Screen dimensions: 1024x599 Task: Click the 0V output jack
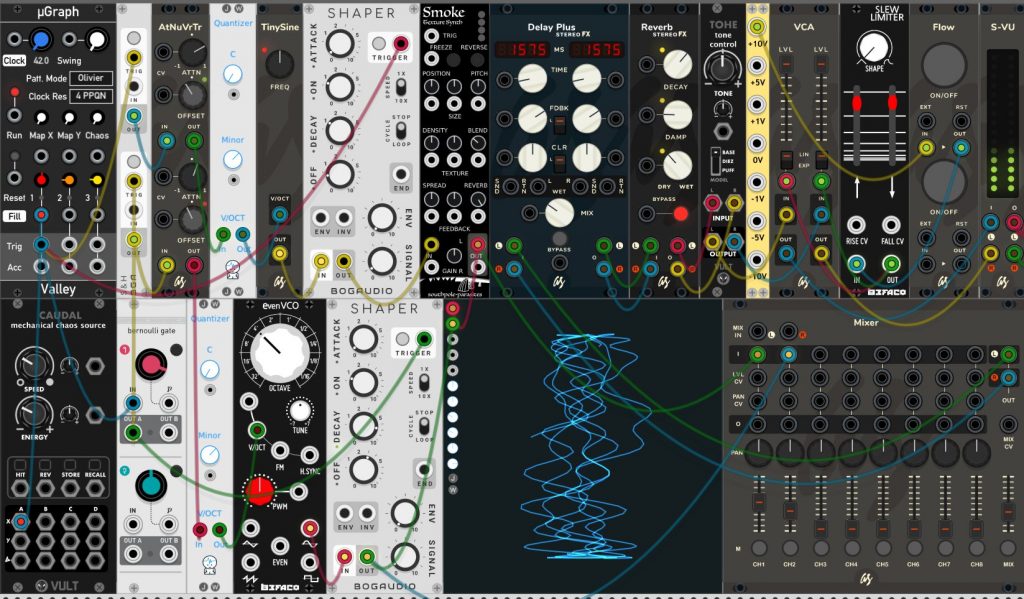coord(756,143)
